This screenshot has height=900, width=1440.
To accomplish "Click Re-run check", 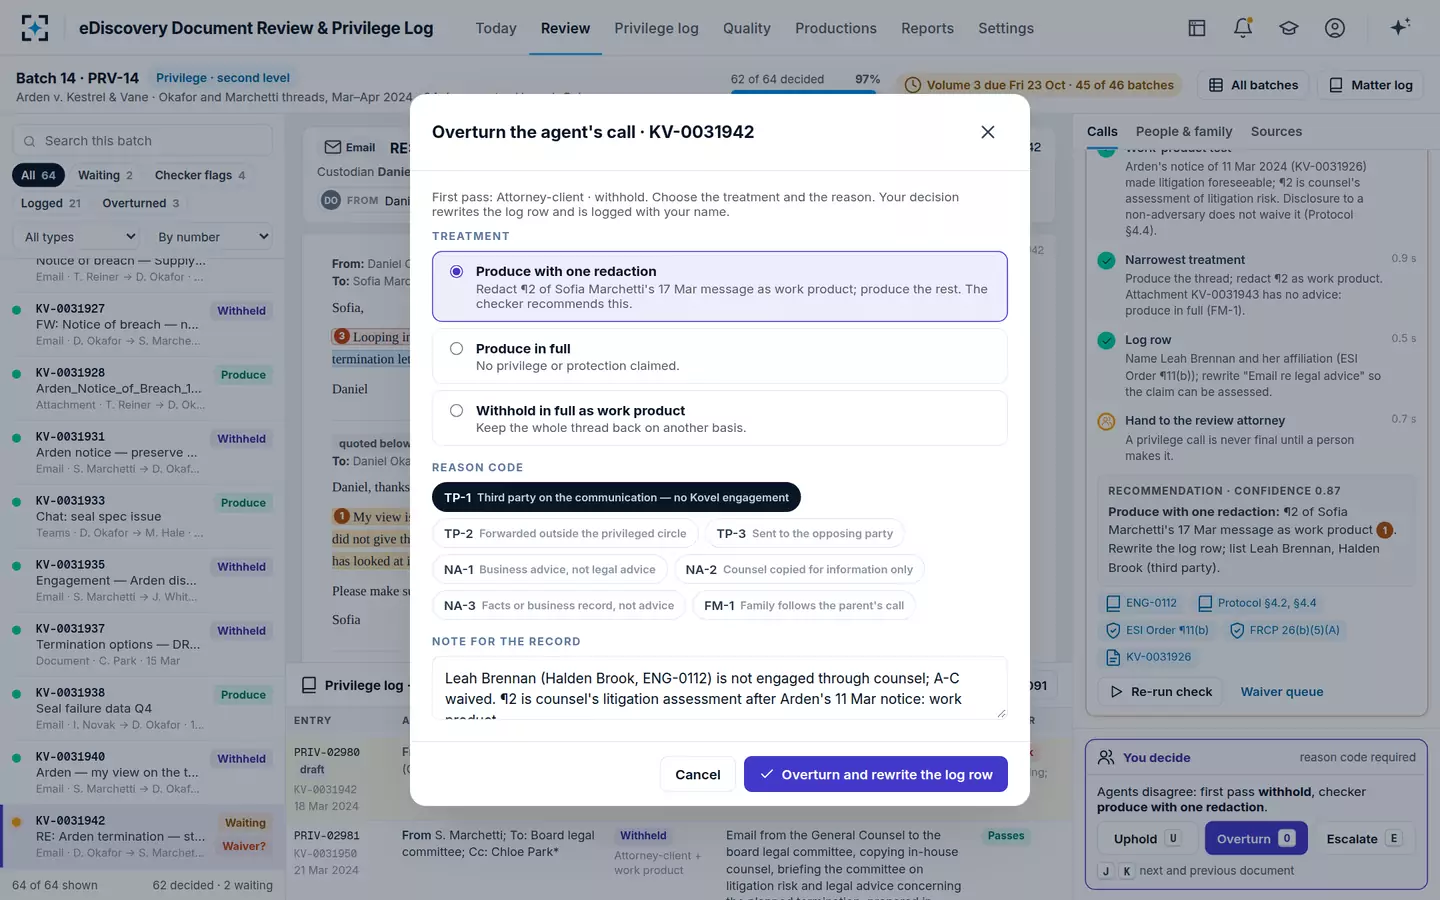I will pos(1161,692).
